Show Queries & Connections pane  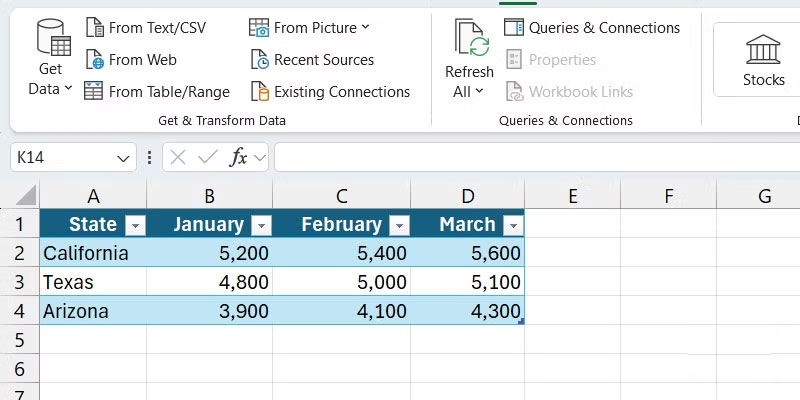[592, 27]
